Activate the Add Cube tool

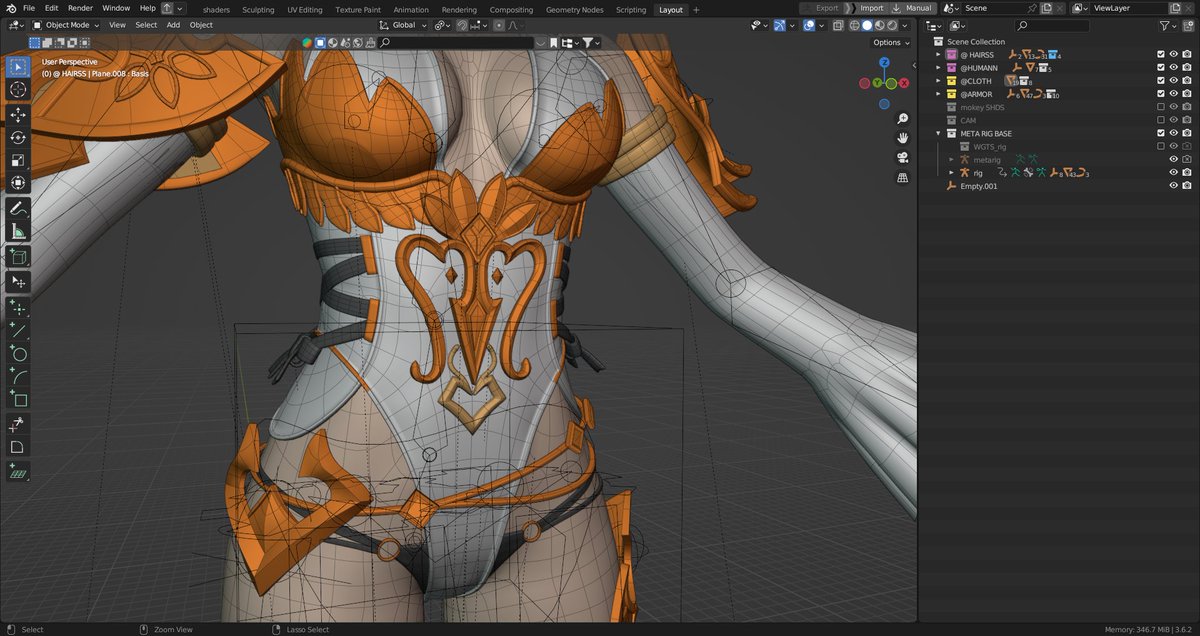tap(18, 257)
